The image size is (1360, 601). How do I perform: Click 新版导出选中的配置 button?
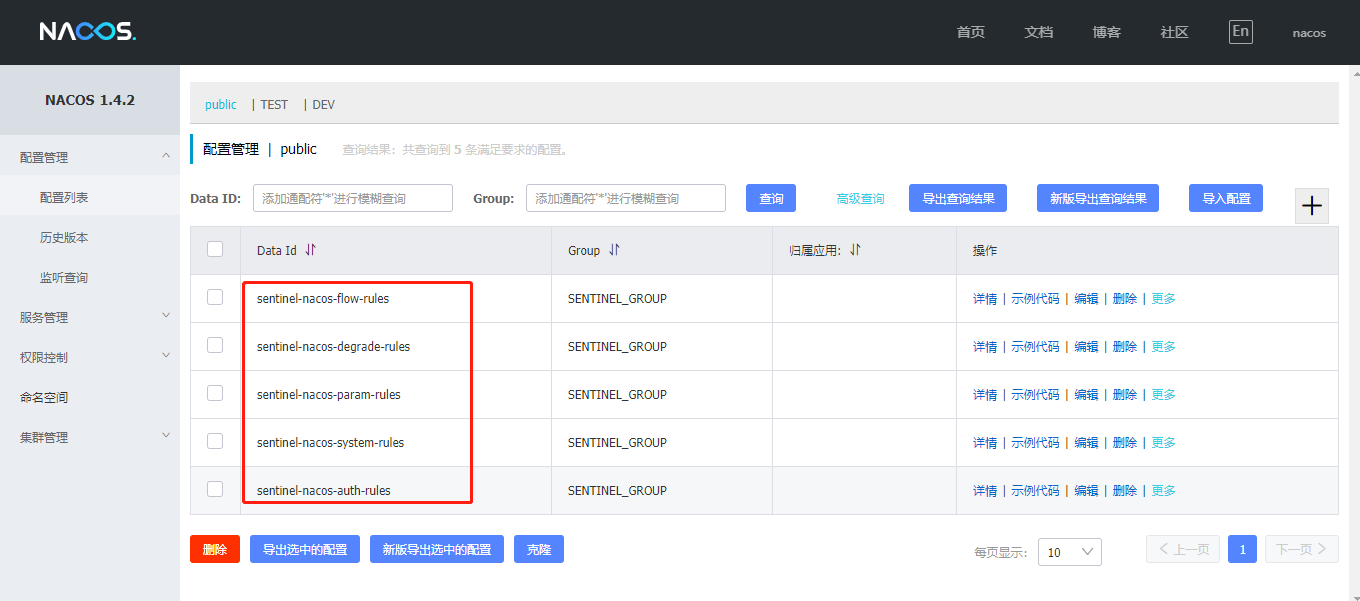click(437, 549)
